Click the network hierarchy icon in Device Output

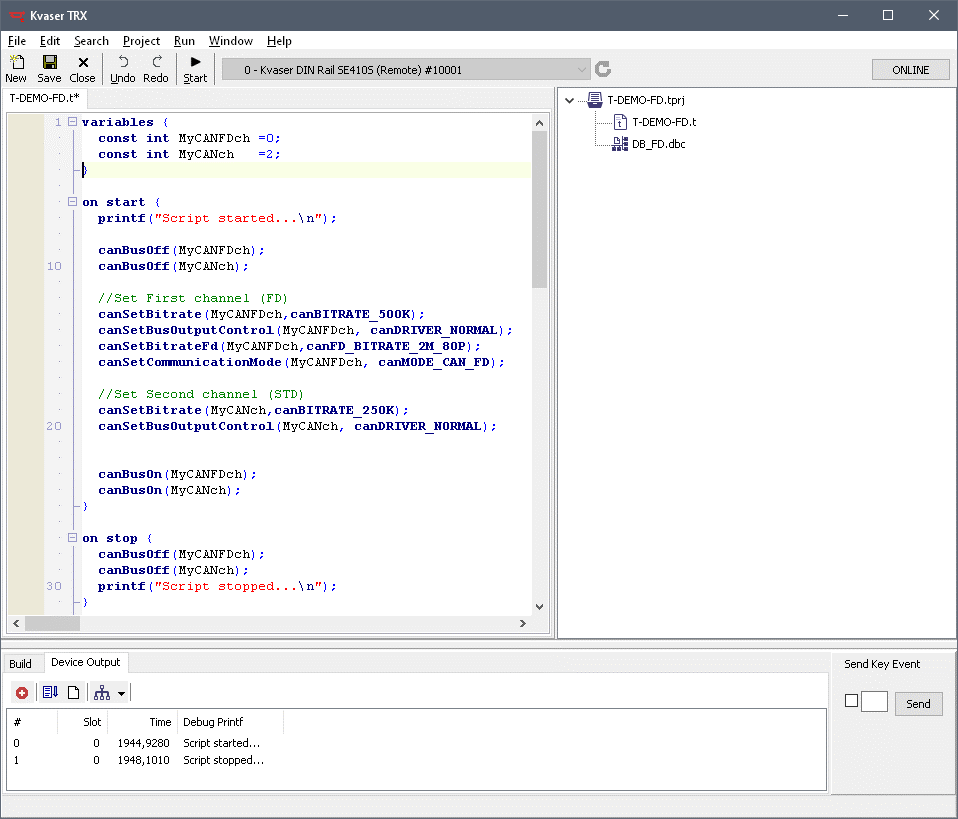click(x=102, y=692)
